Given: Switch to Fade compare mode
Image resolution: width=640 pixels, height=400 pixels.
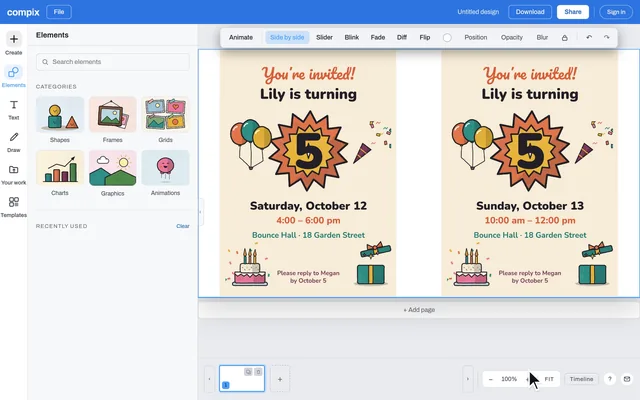Looking at the screenshot, I should (378, 38).
